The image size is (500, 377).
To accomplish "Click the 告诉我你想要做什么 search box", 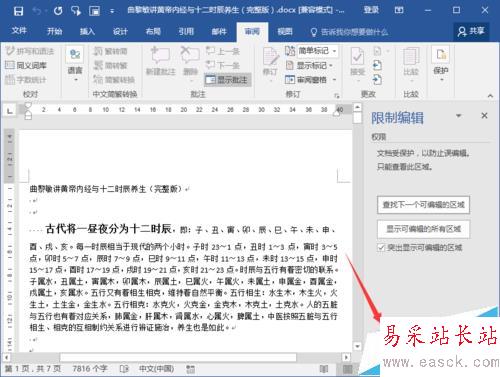I will pyautogui.click(x=349, y=32).
